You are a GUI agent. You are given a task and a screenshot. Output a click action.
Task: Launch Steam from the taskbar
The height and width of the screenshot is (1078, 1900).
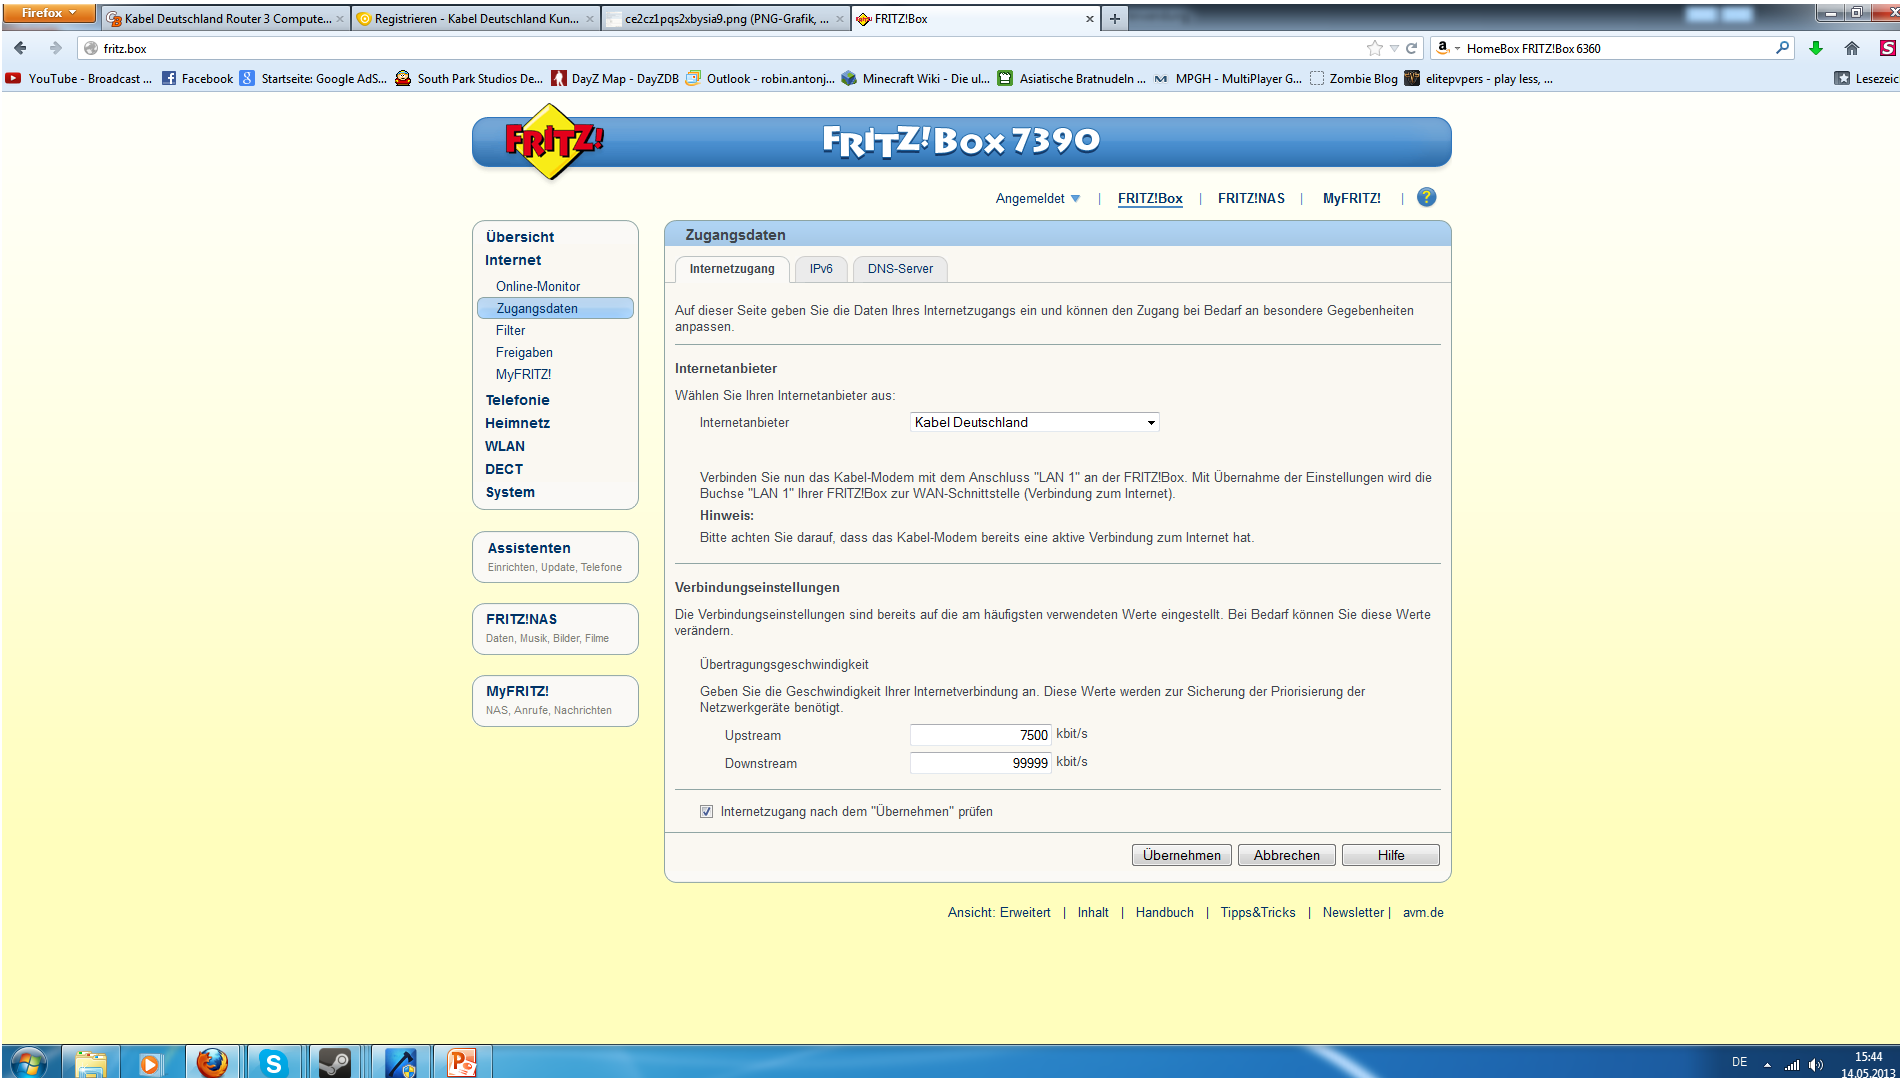click(335, 1062)
